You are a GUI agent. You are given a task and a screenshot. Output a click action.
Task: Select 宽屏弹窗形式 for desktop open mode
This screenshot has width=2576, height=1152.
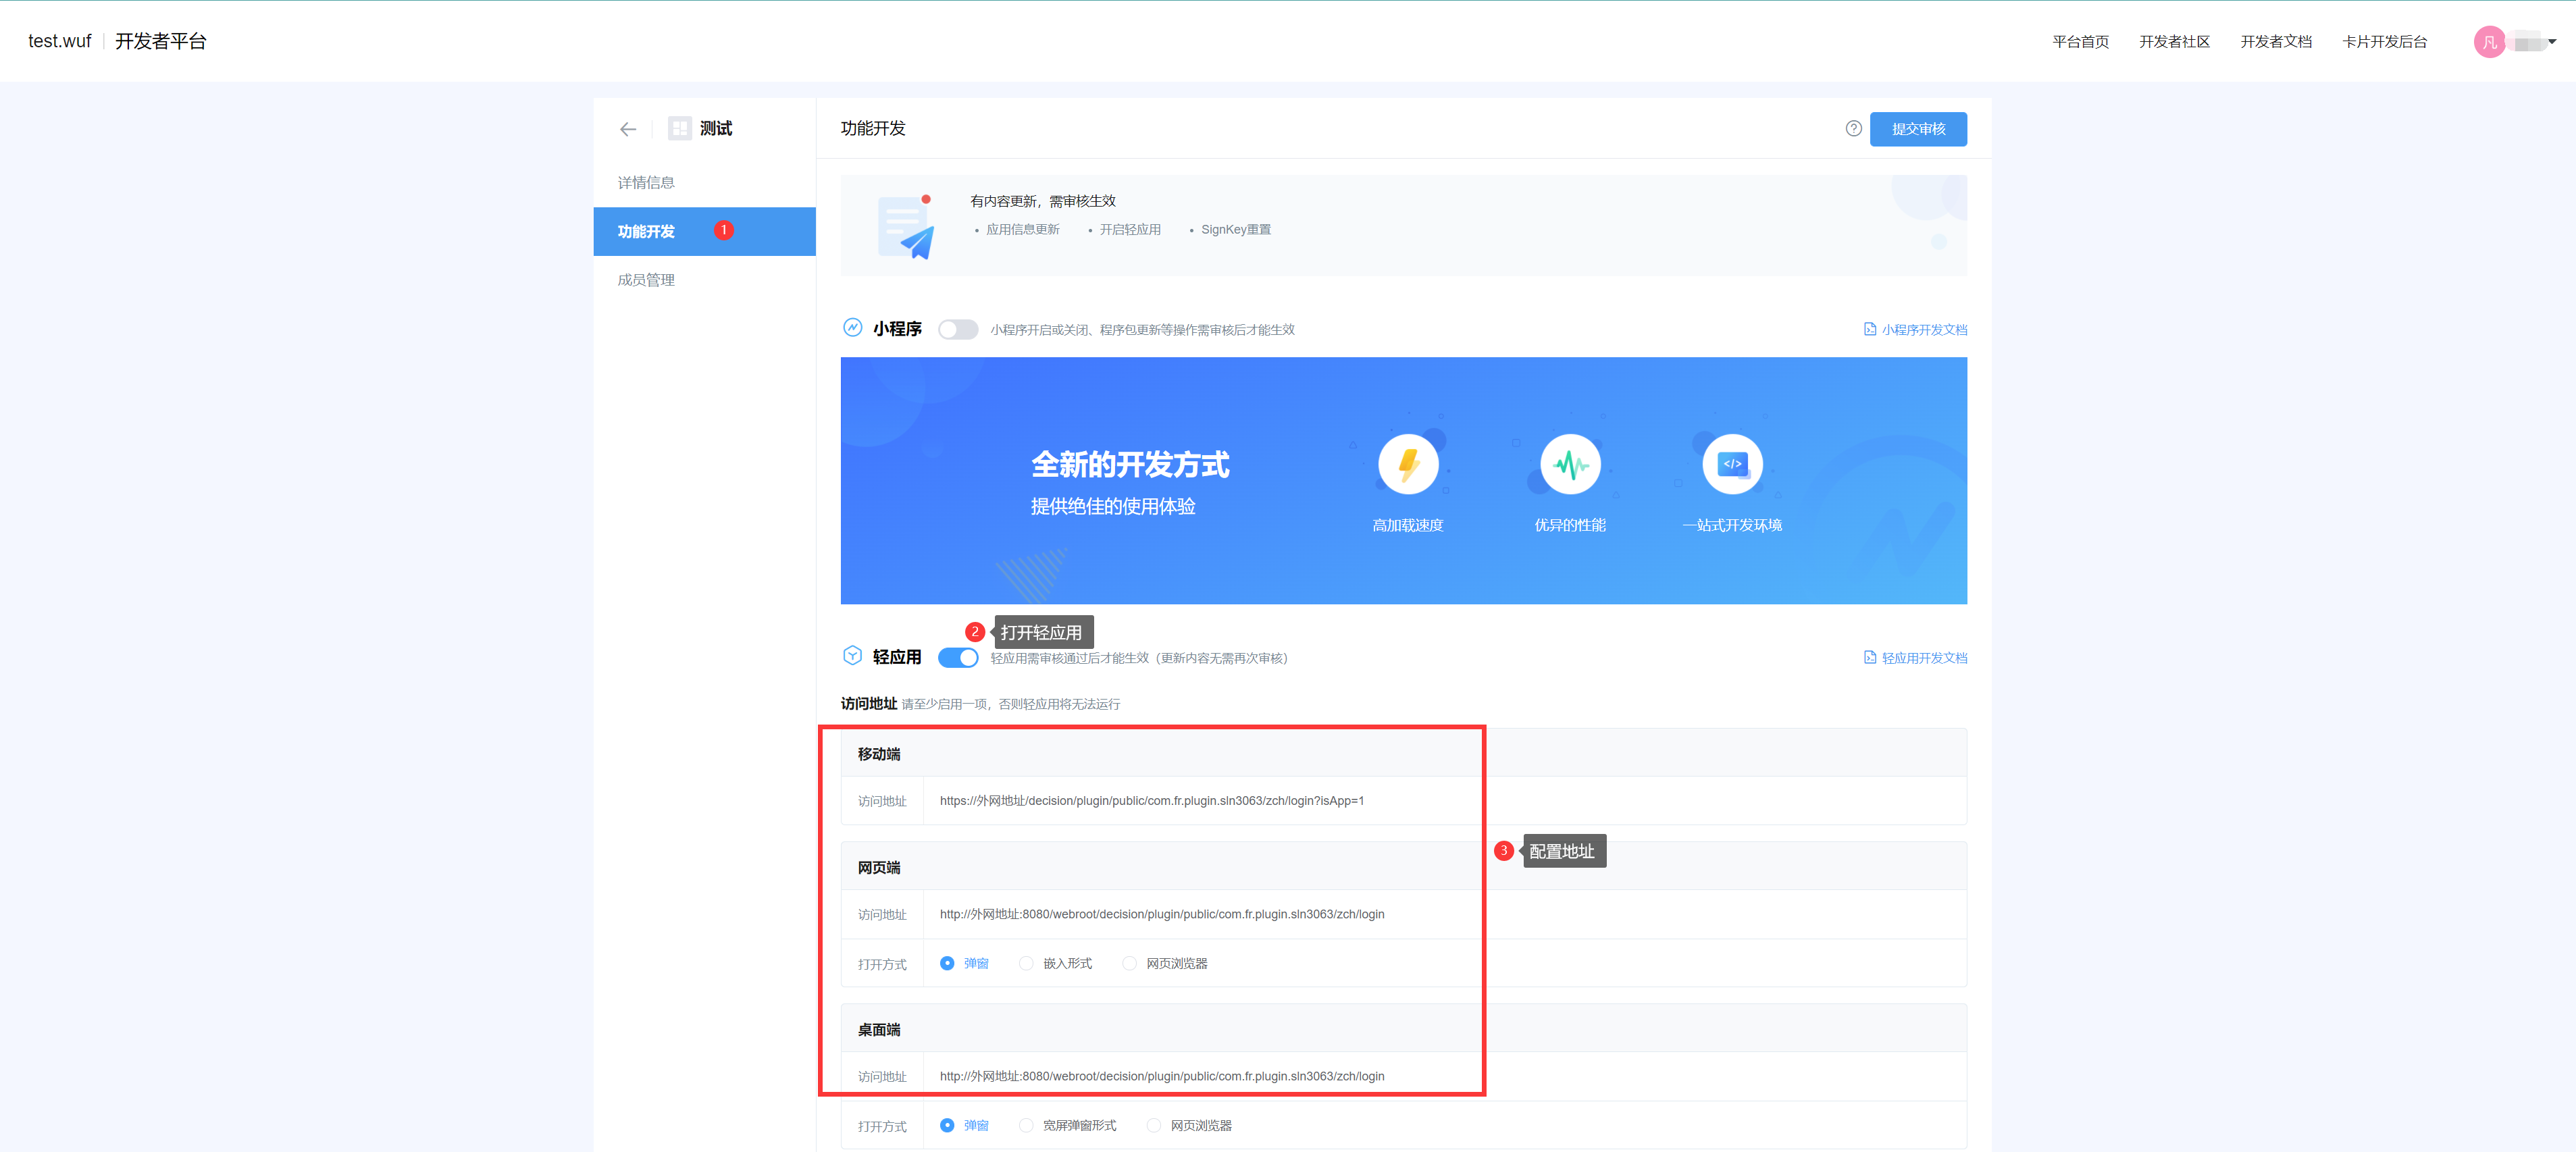tap(1026, 1126)
